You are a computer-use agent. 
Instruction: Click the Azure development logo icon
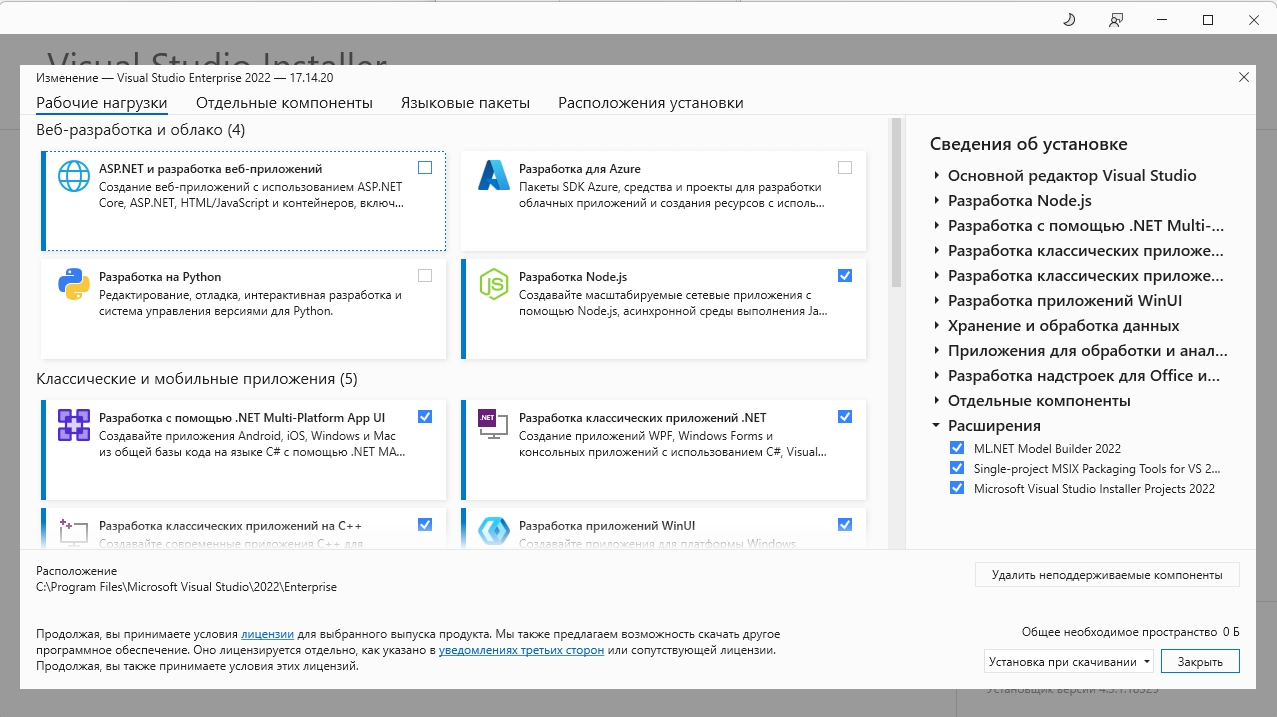coord(494,176)
